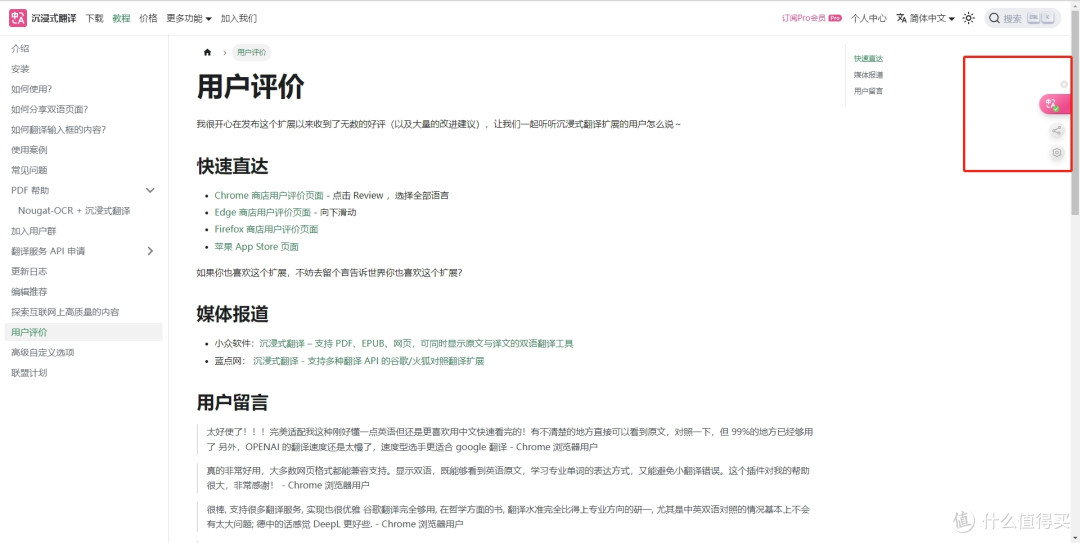Viewport: 1080px width, 543px height.
Task: Click the translate language icon beside 简体中文
Action: click(x=901, y=19)
